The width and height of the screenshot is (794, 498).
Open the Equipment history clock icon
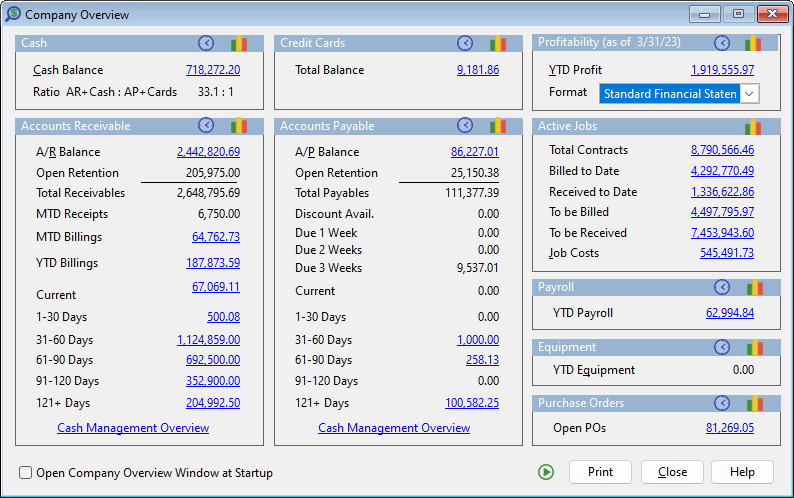pos(722,347)
